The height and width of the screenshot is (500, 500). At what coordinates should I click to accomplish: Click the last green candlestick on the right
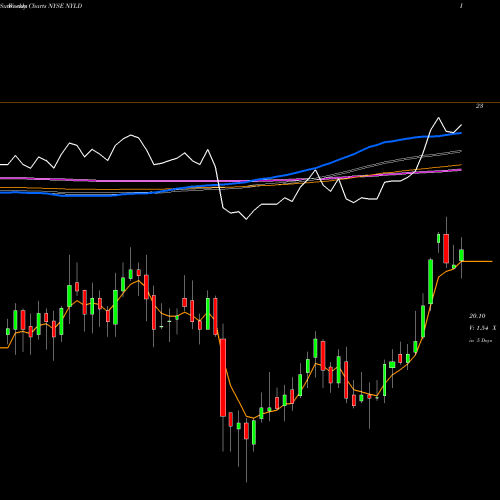pyautogui.click(x=462, y=255)
